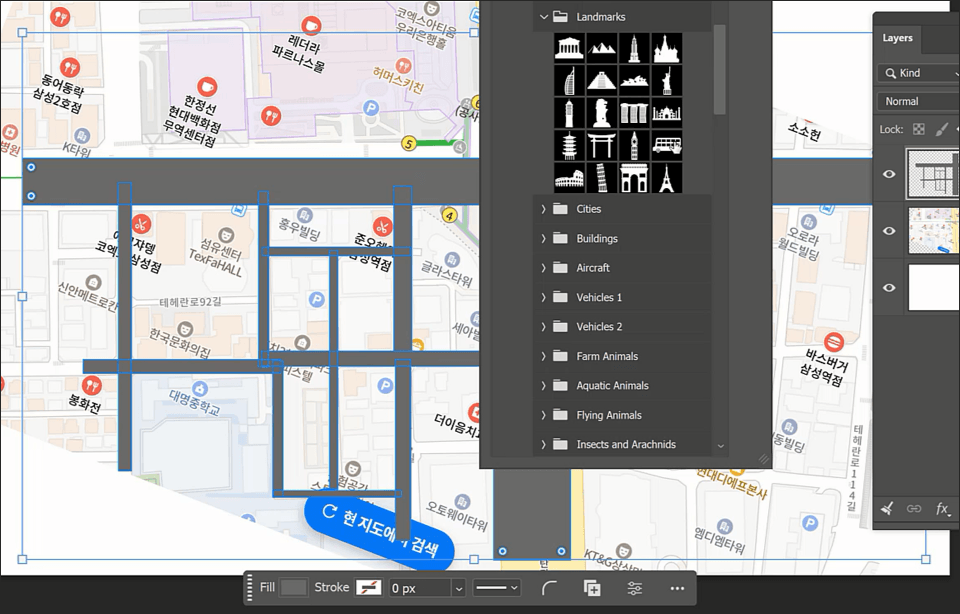Select the double-decker bus shape
The image size is (960, 614).
pyautogui.click(x=667, y=146)
